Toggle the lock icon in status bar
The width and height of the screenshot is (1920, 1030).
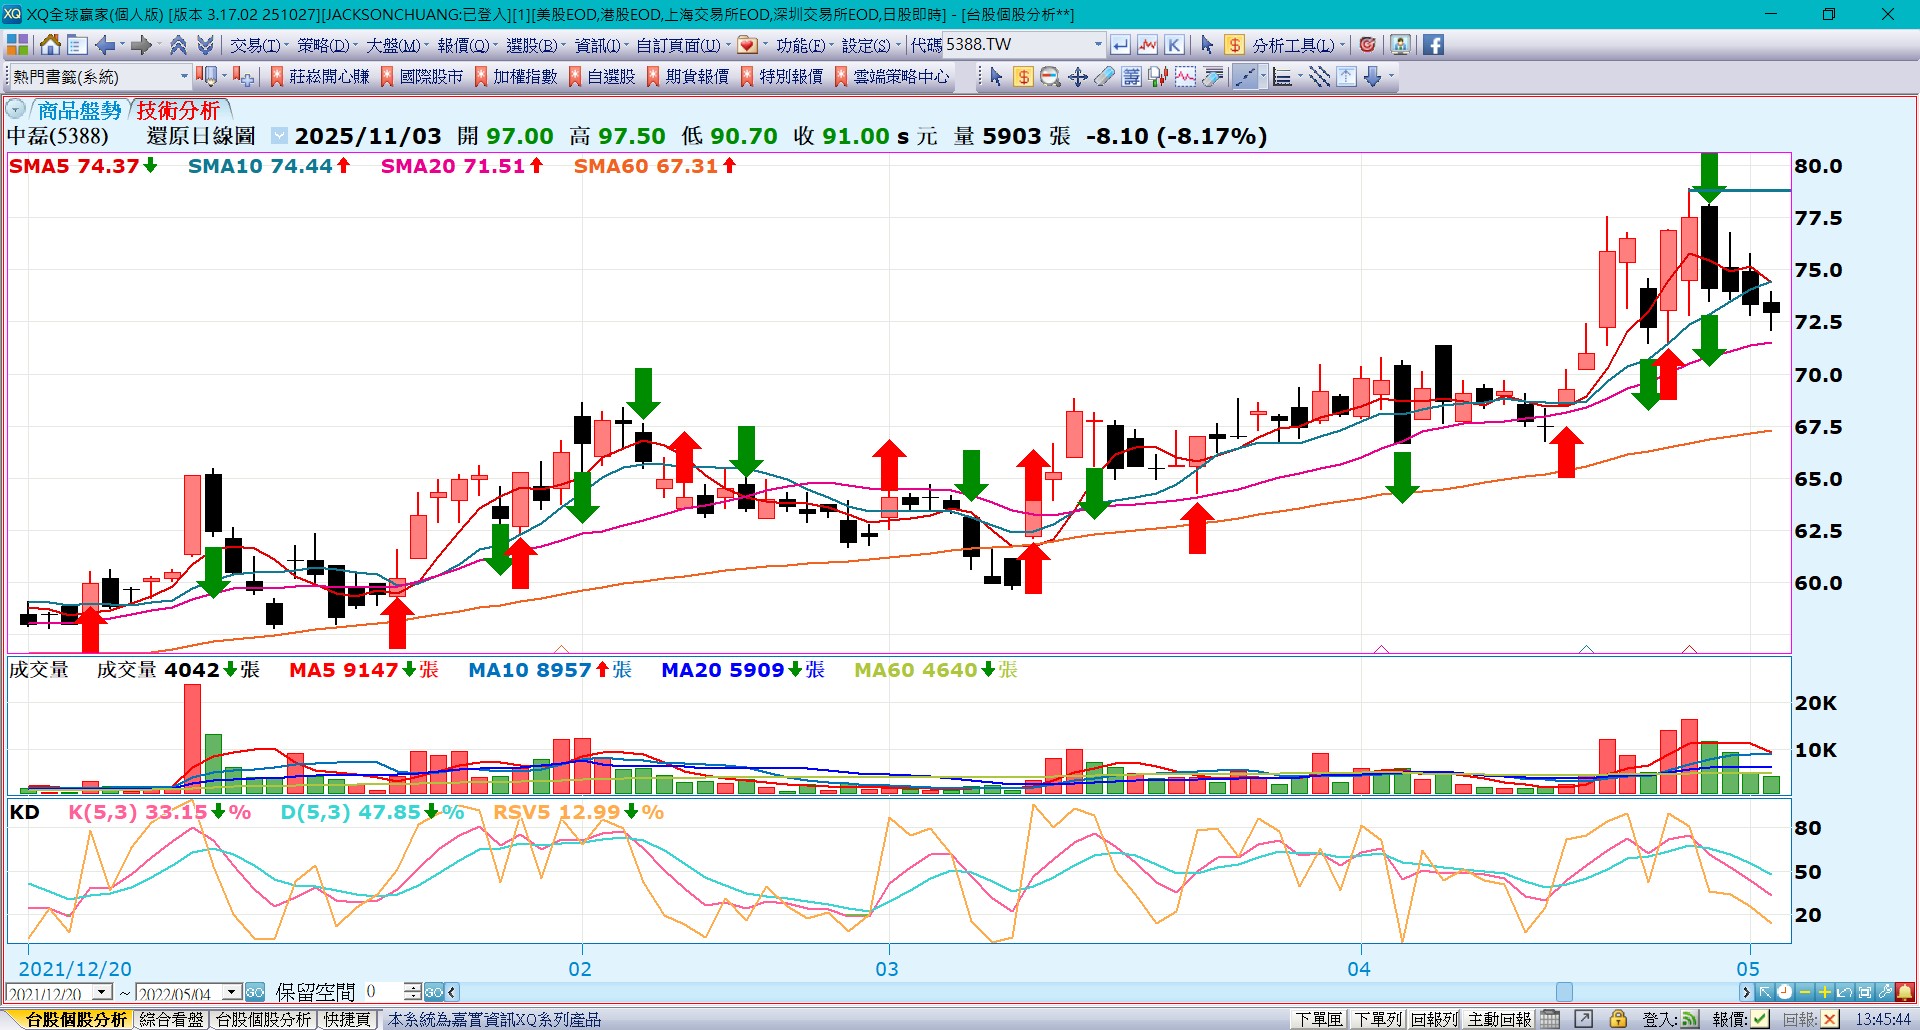pyautogui.click(x=1617, y=1019)
